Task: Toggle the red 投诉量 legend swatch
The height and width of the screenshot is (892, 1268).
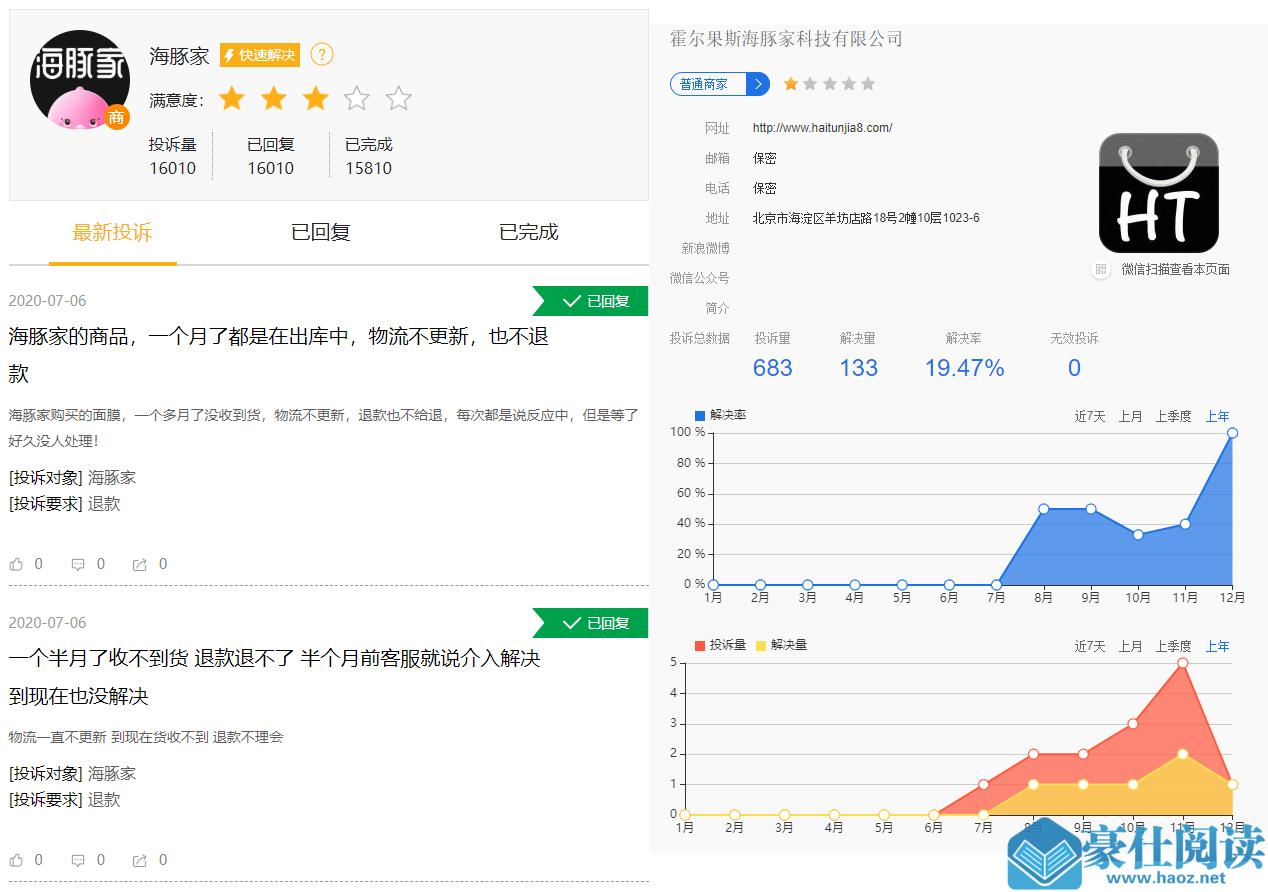Action: tap(700, 645)
